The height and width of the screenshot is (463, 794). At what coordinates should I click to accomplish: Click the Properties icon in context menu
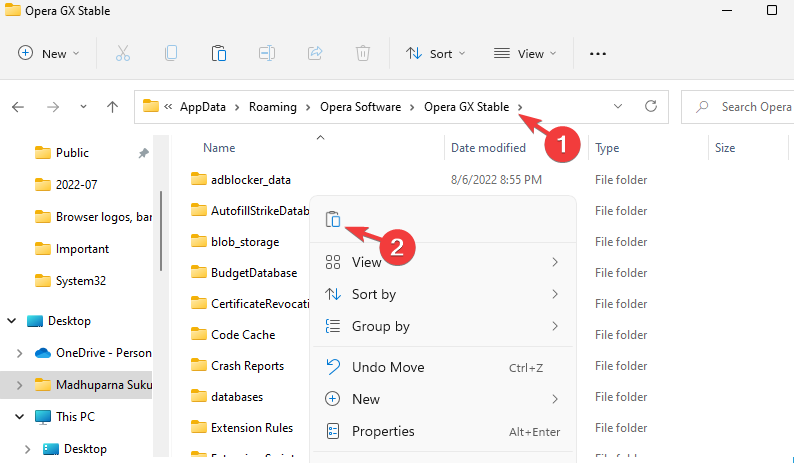(333, 431)
